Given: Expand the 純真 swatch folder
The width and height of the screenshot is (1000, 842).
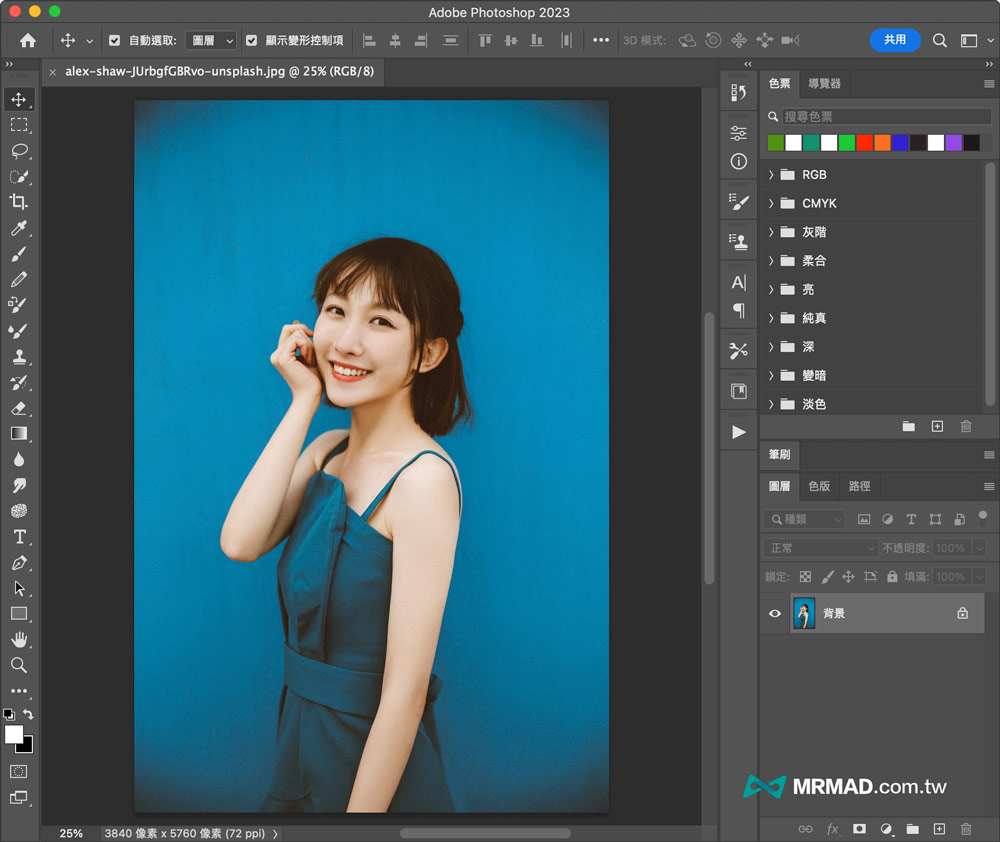Looking at the screenshot, I should pyautogui.click(x=771, y=318).
